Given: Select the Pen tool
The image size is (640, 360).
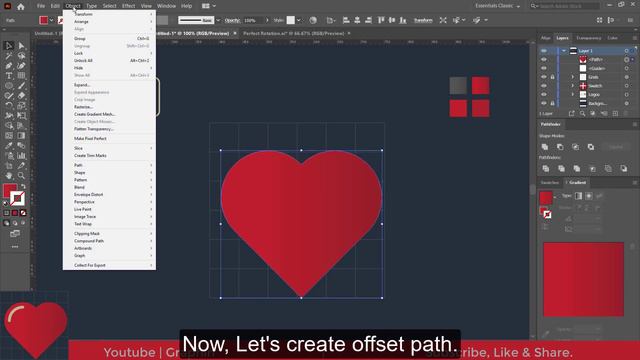Looking at the screenshot, I should (x=9, y=66).
